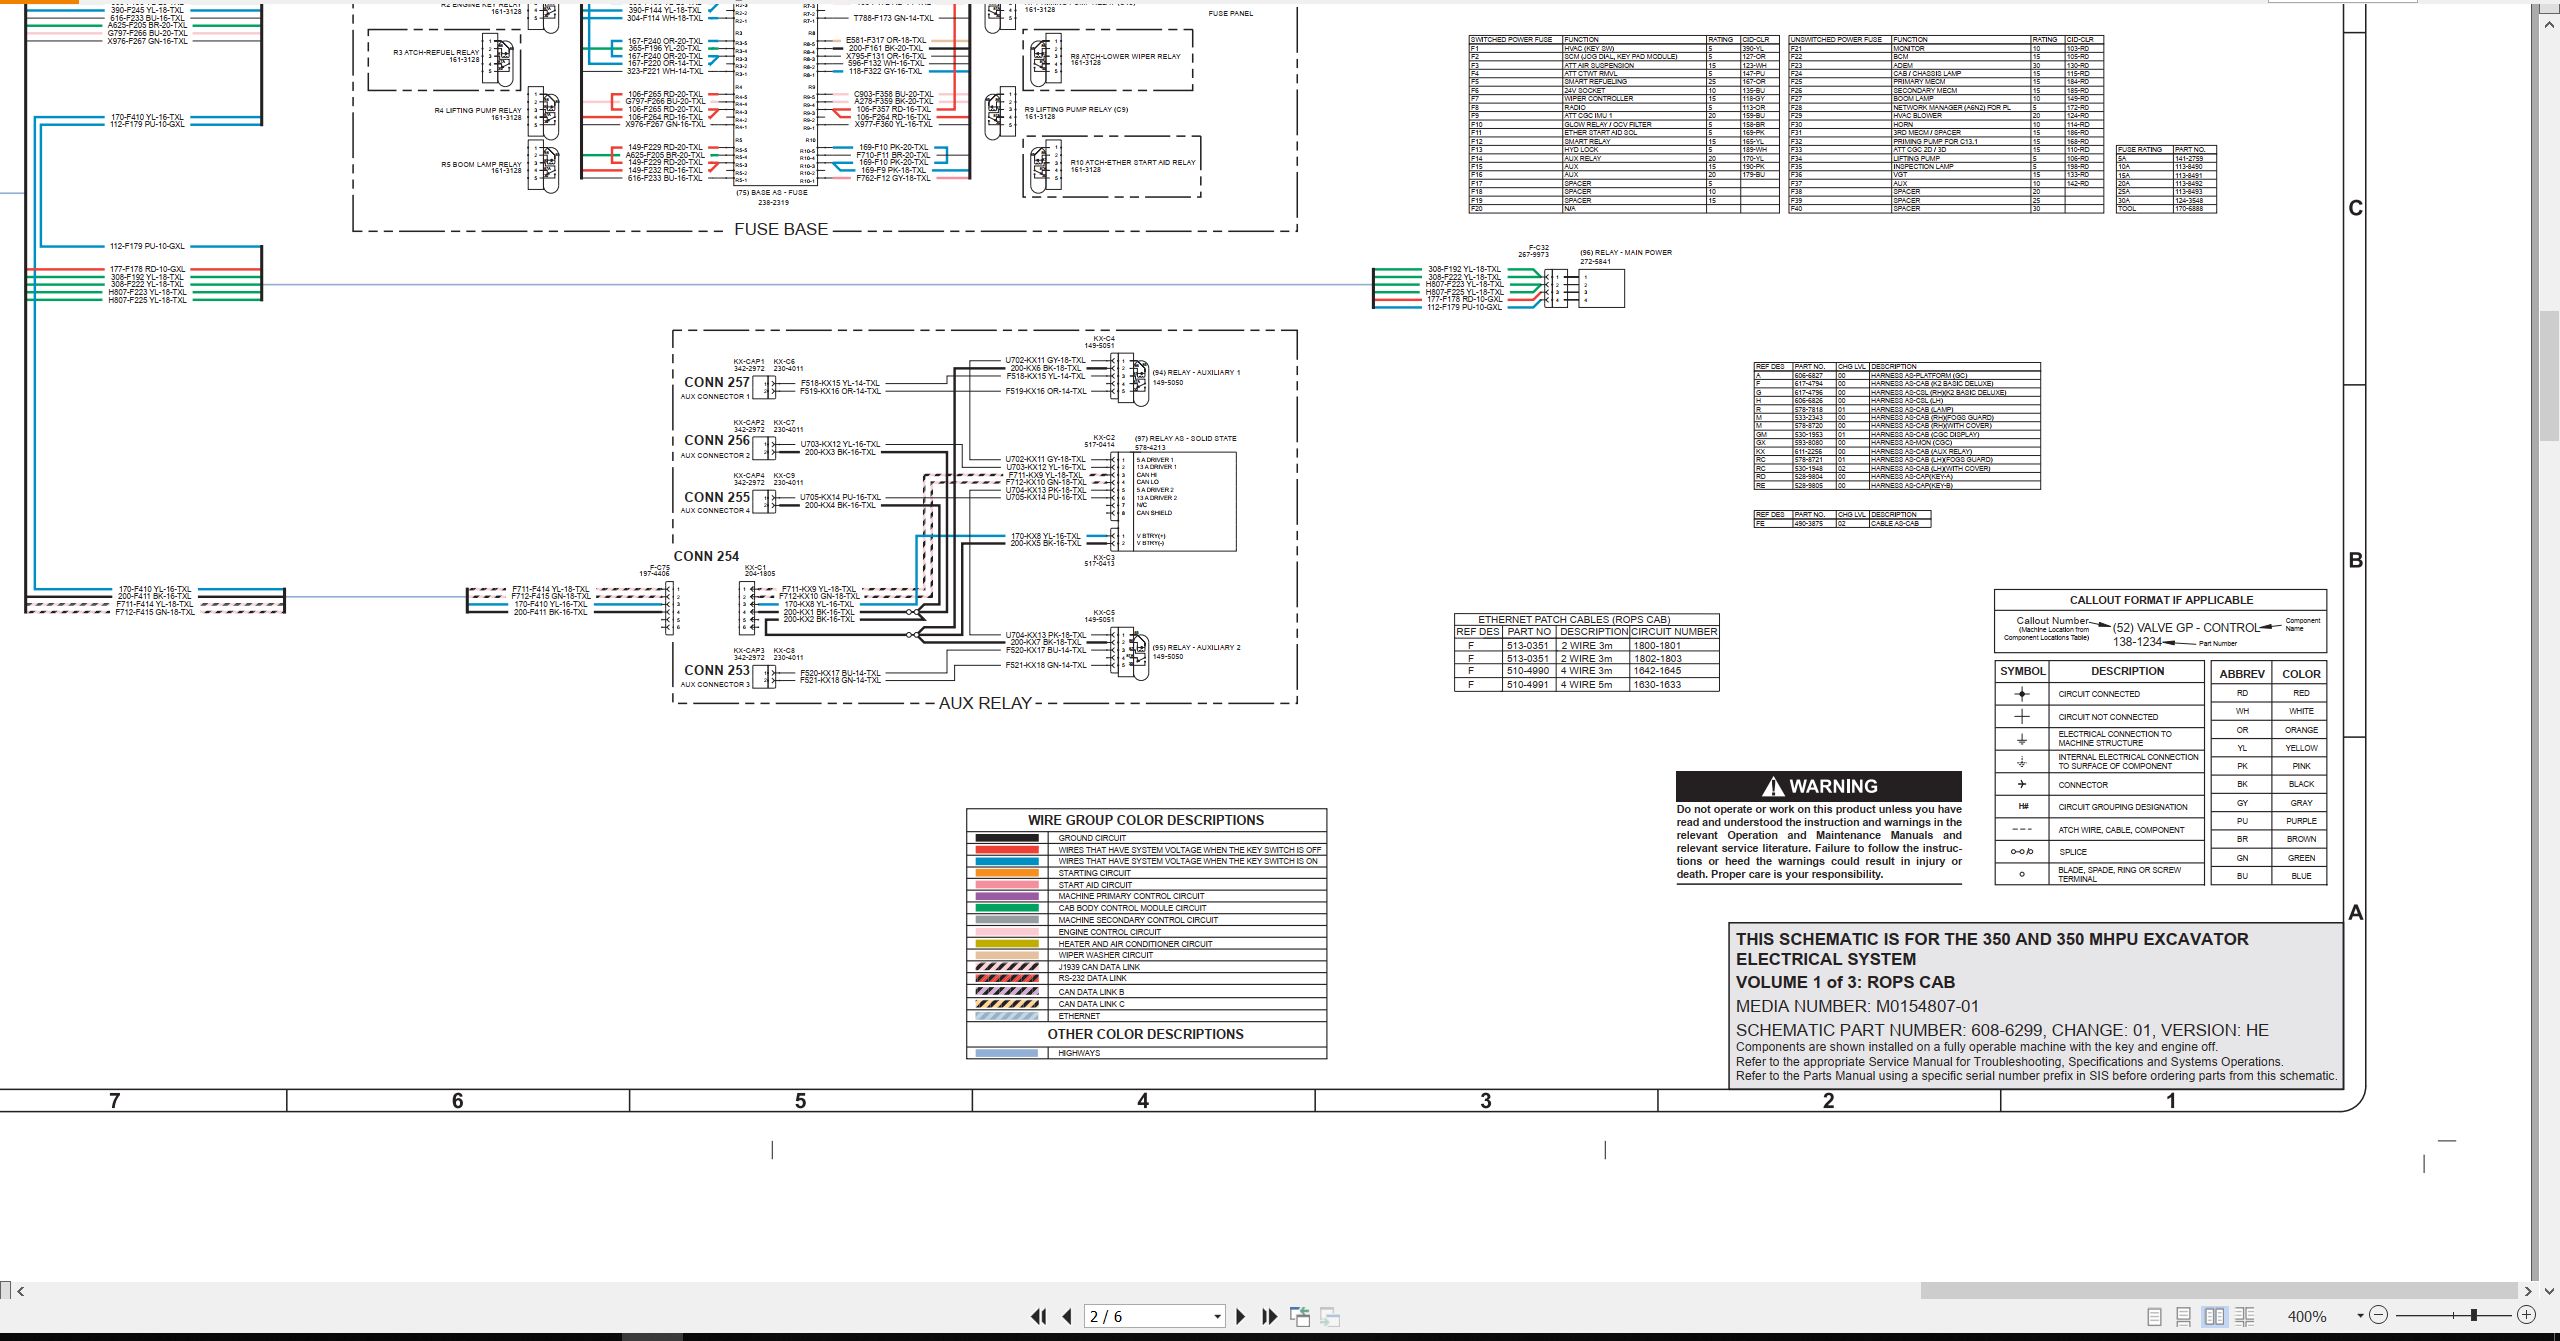Click circuit number 1800-1801 in patch cable table
Screen dimensions: 2560x1341
[x=1657, y=646]
